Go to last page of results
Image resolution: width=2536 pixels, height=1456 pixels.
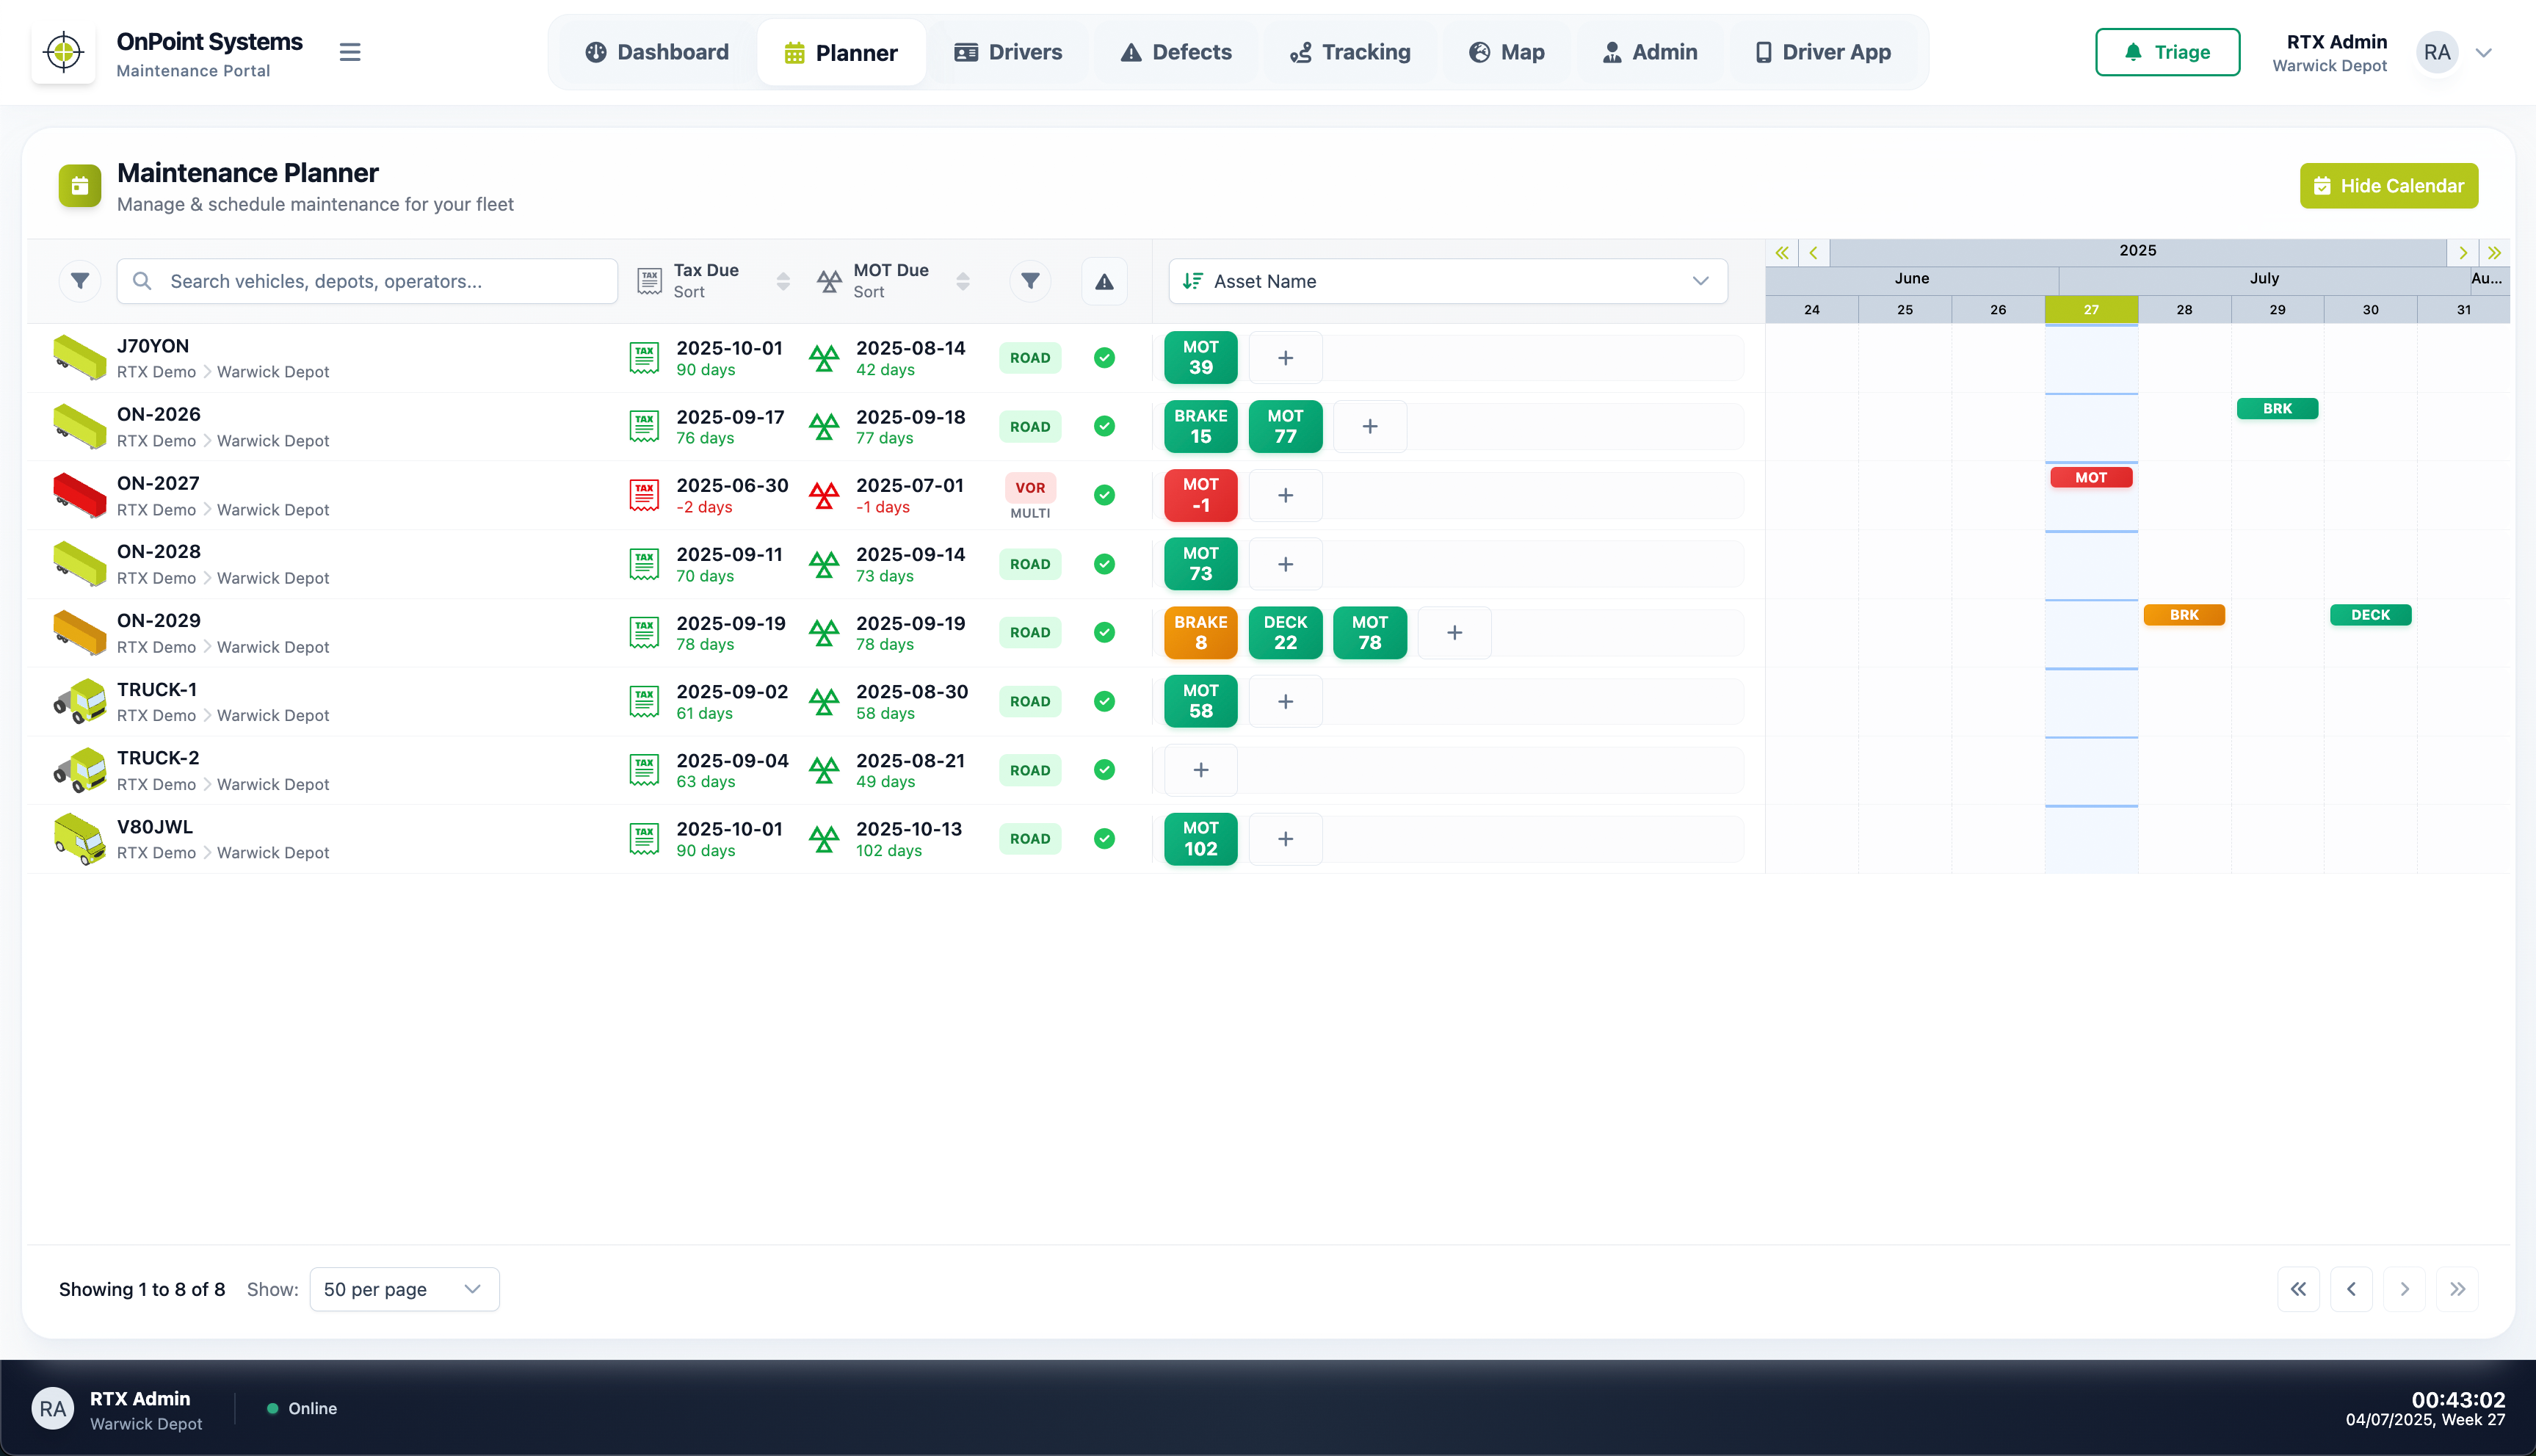2457,1289
